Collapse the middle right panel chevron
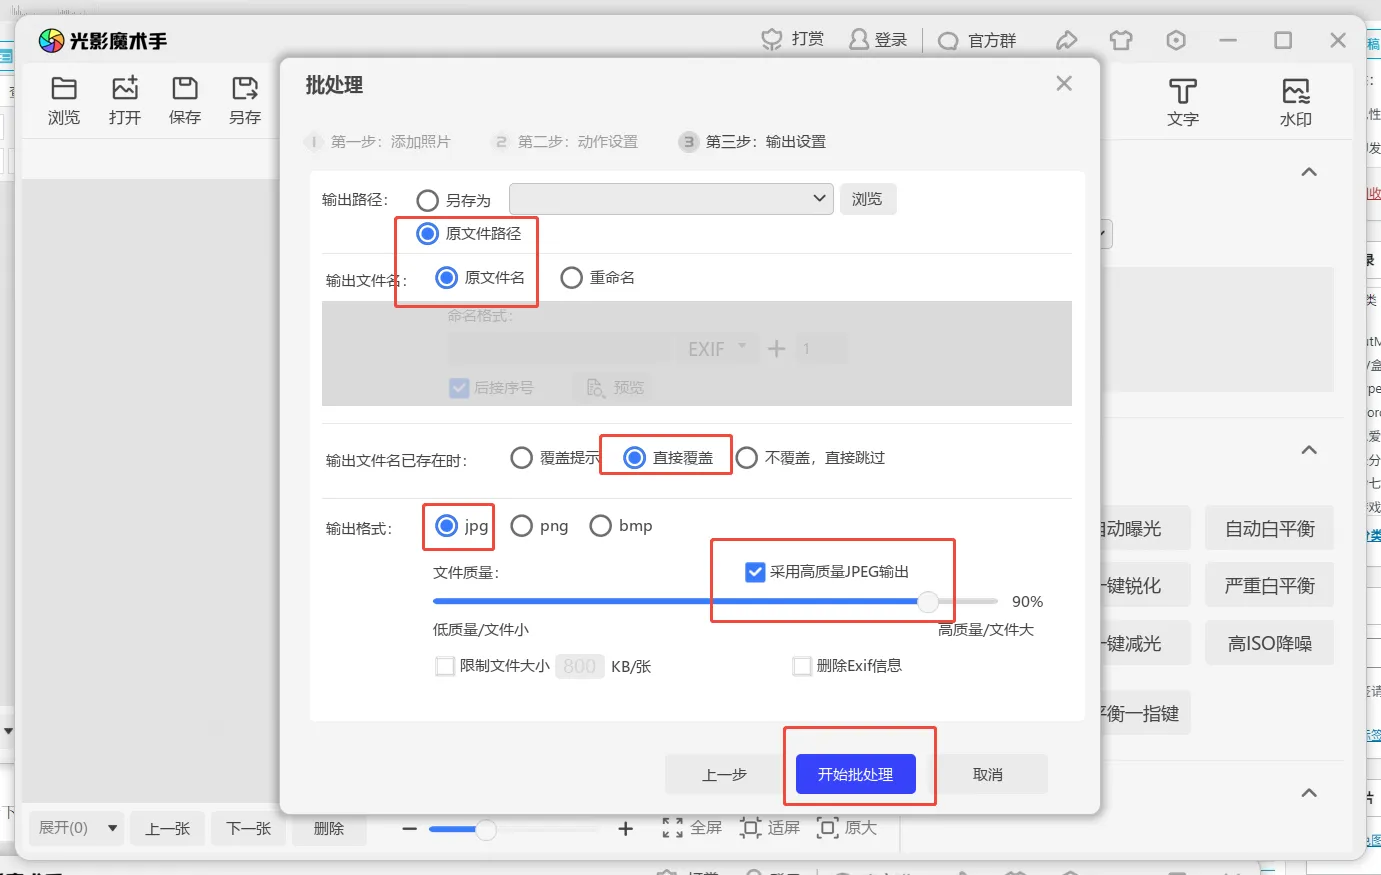 [1309, 450]
